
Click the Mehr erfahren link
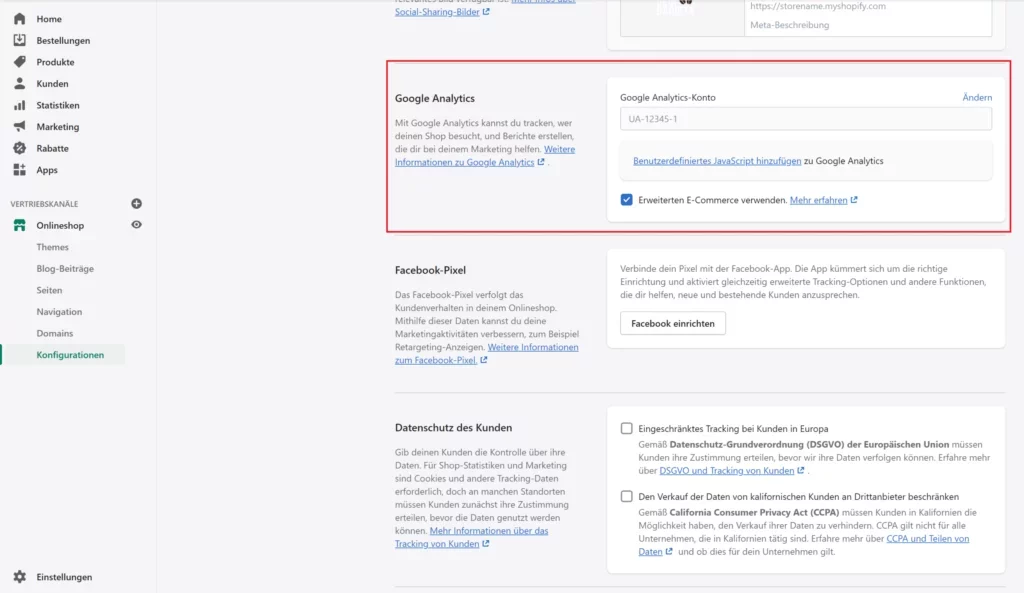tap(818, 200)
